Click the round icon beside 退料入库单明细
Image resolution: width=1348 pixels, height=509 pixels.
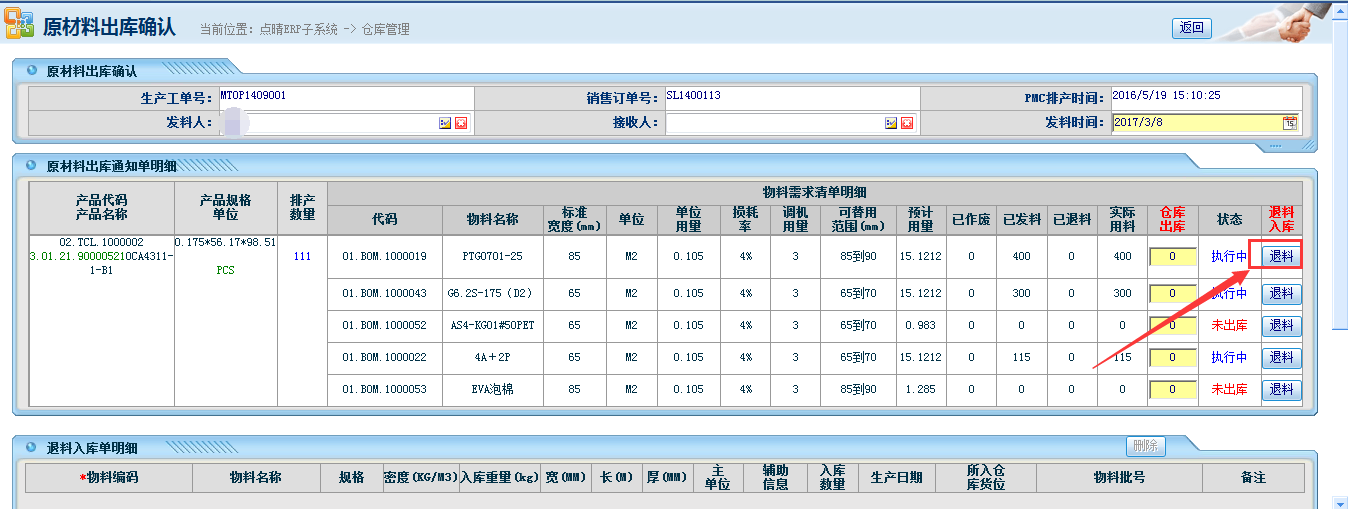pyautogui.click(x=32, y=448)
